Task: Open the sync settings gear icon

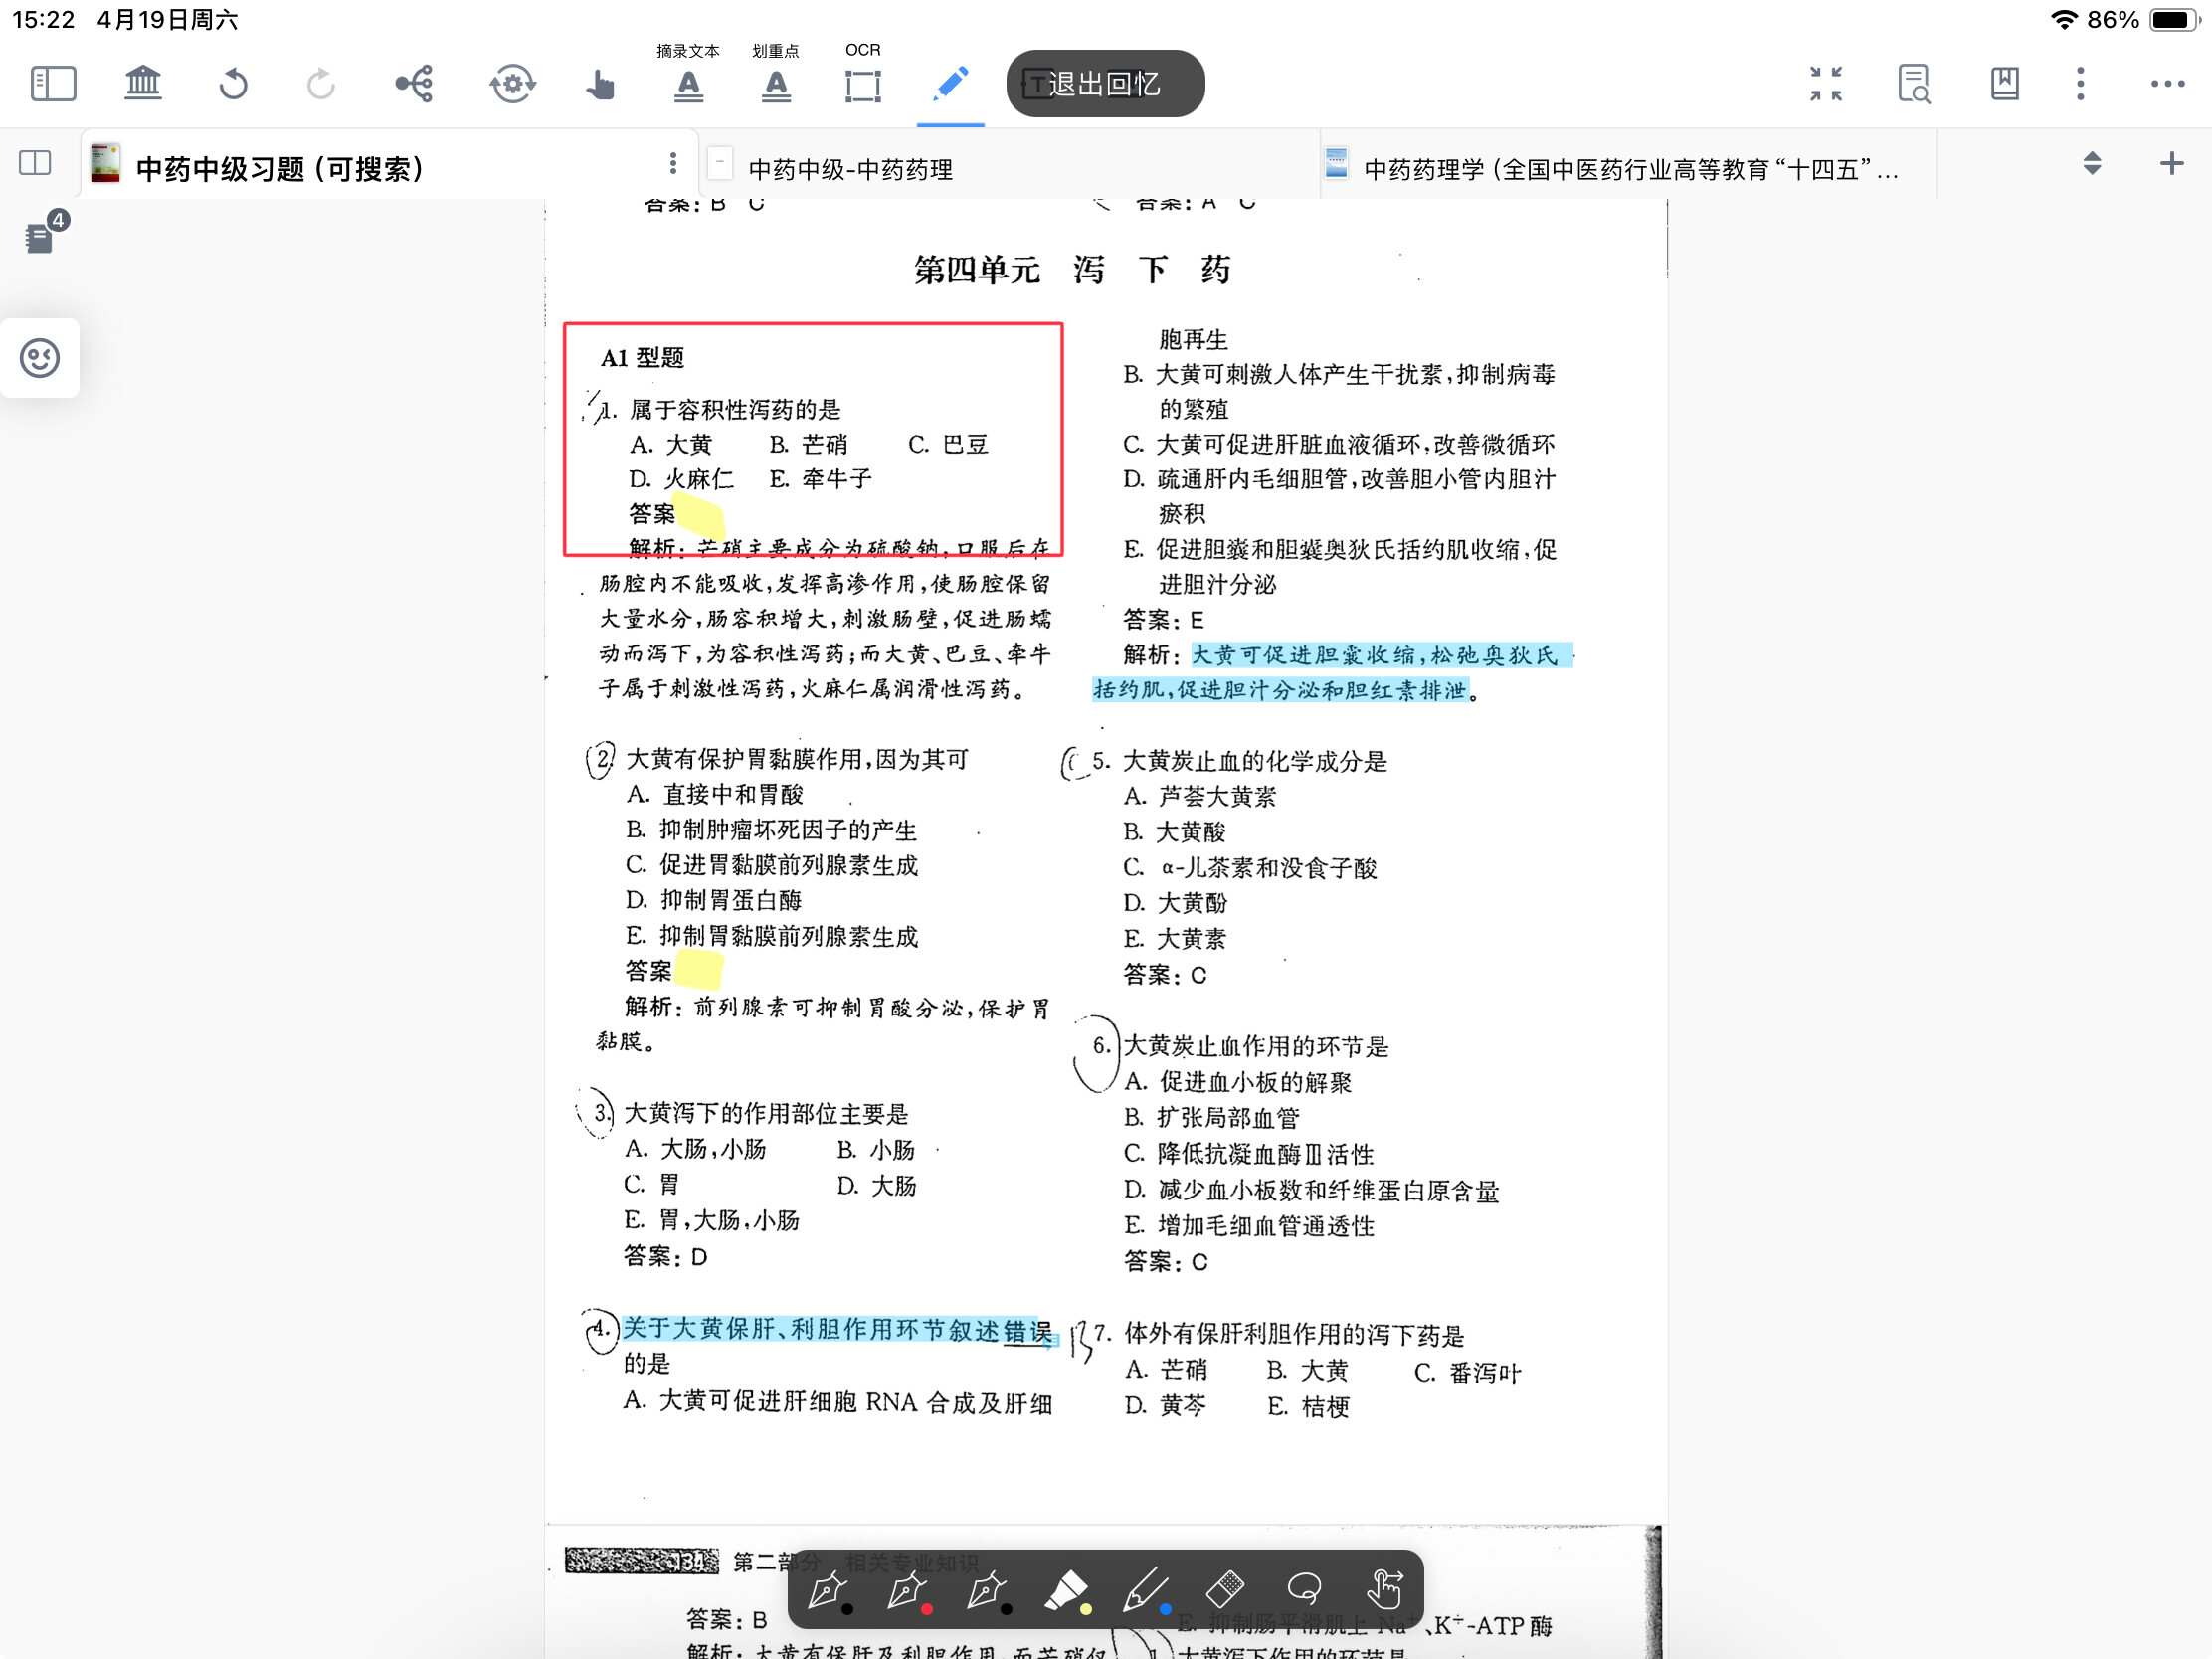Action: [512, 83]
